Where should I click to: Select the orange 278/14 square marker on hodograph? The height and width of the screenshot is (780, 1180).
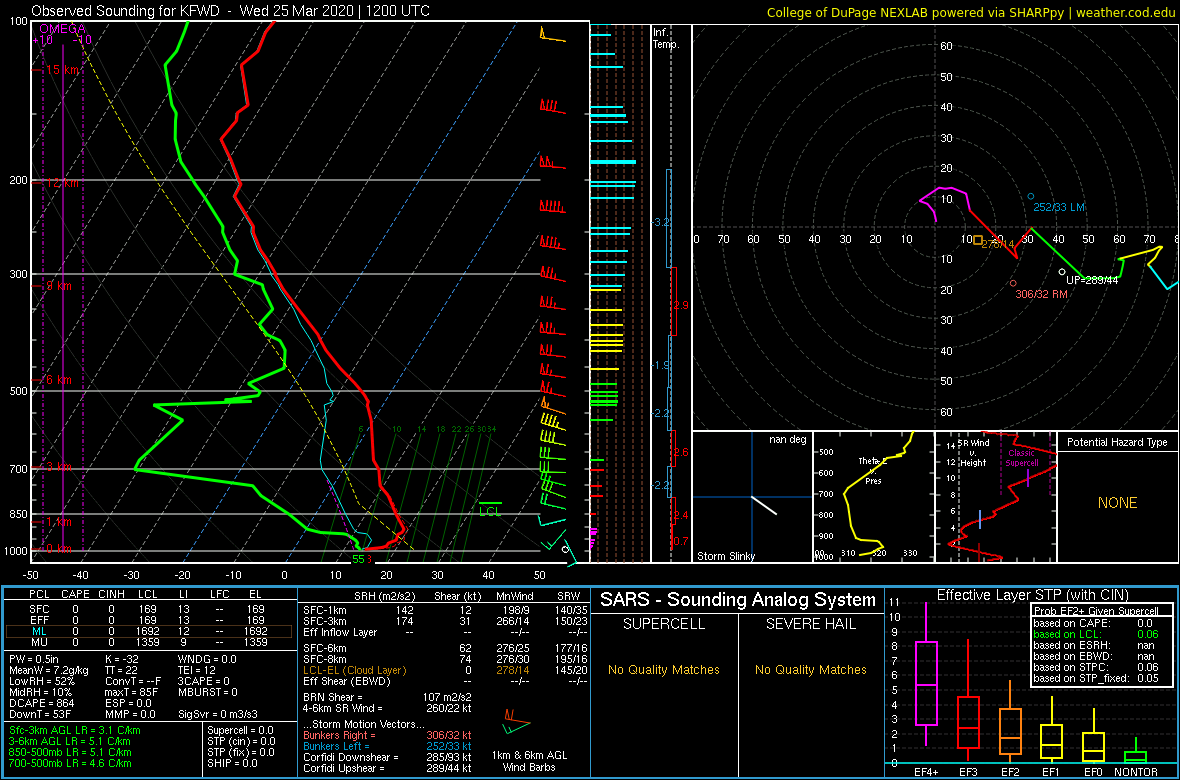(x=978, y=240)
